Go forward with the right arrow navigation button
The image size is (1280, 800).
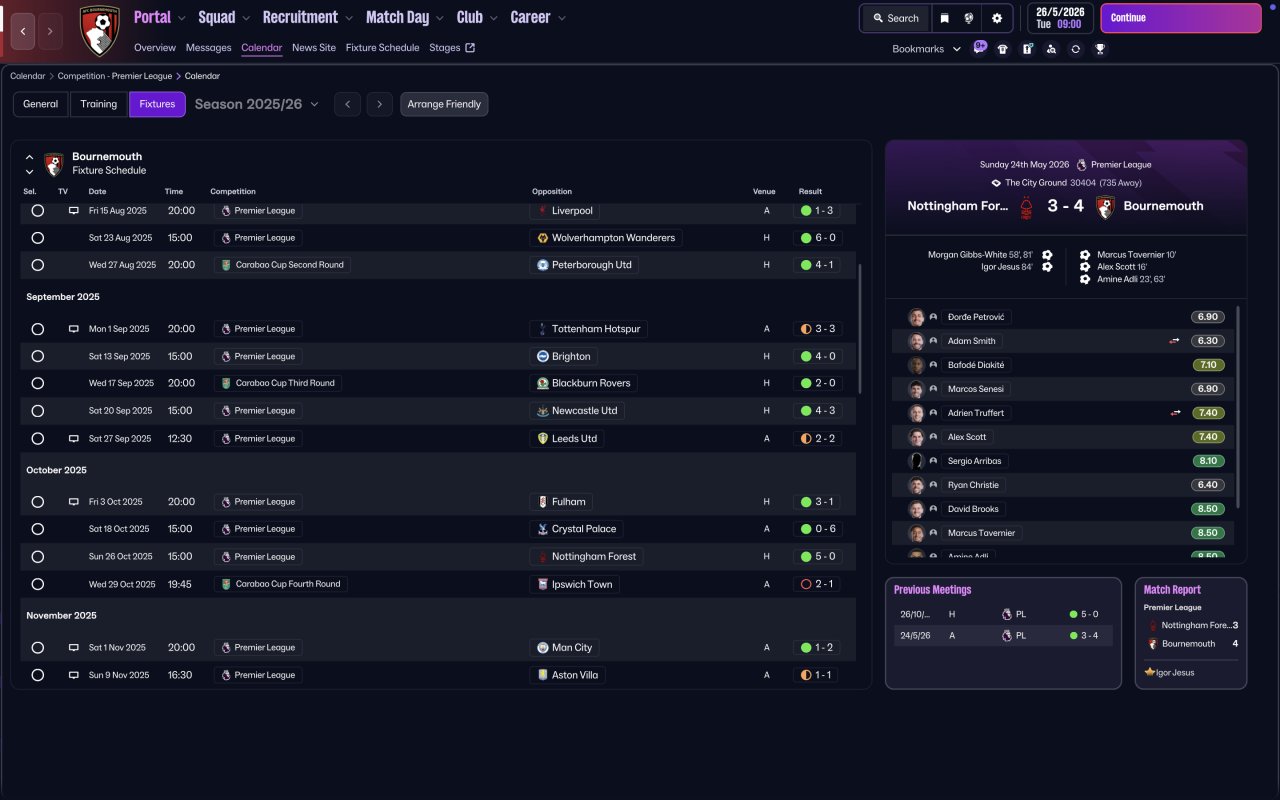[x=50, y=31]
